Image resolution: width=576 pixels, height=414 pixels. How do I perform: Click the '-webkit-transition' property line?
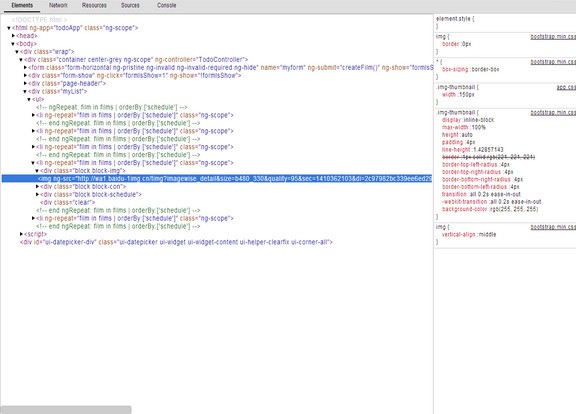point(492,202)
